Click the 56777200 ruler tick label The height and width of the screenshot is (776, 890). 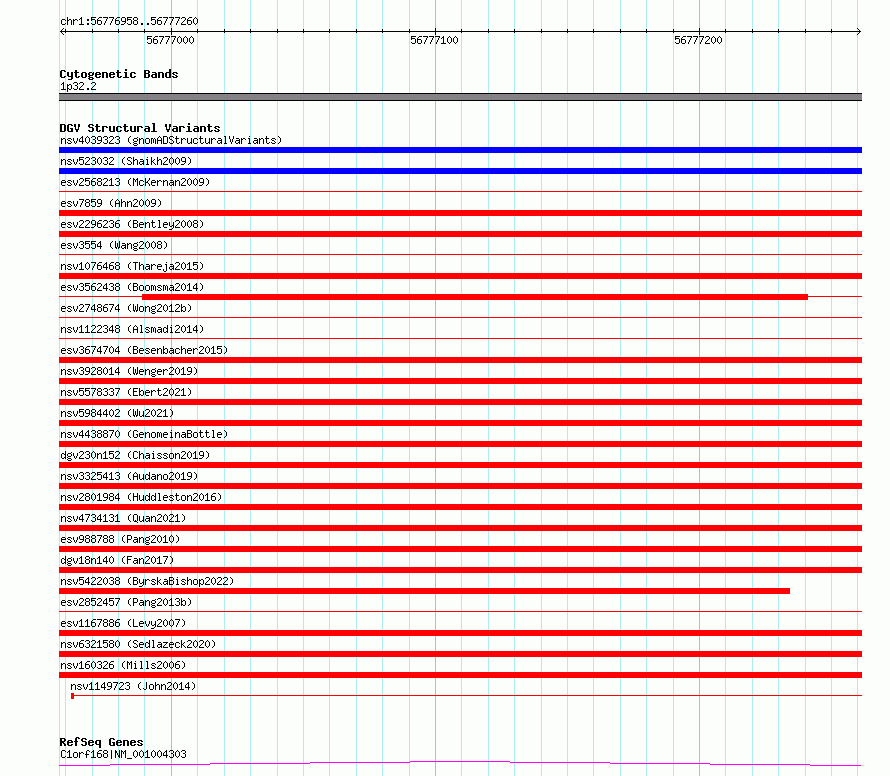(x=698, y=40)
